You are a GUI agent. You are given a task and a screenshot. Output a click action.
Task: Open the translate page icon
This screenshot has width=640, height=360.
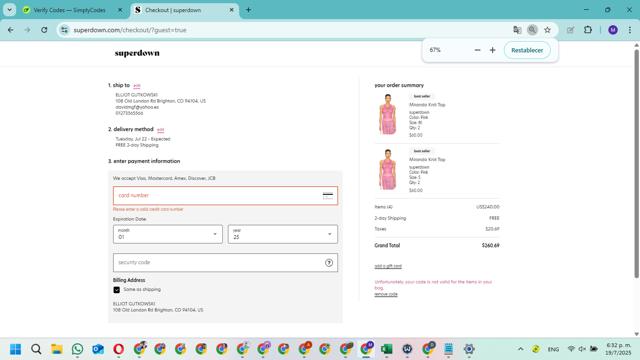click(x=517, y=30)
